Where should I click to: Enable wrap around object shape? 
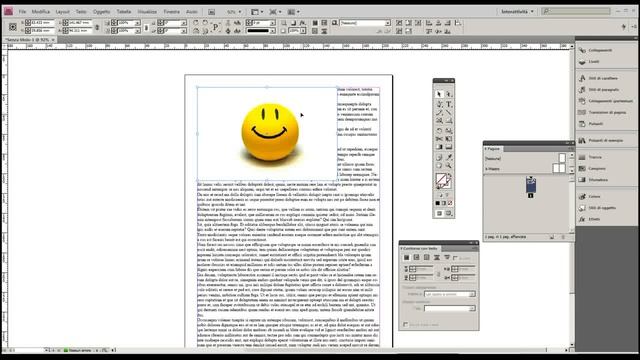(427, 258)
